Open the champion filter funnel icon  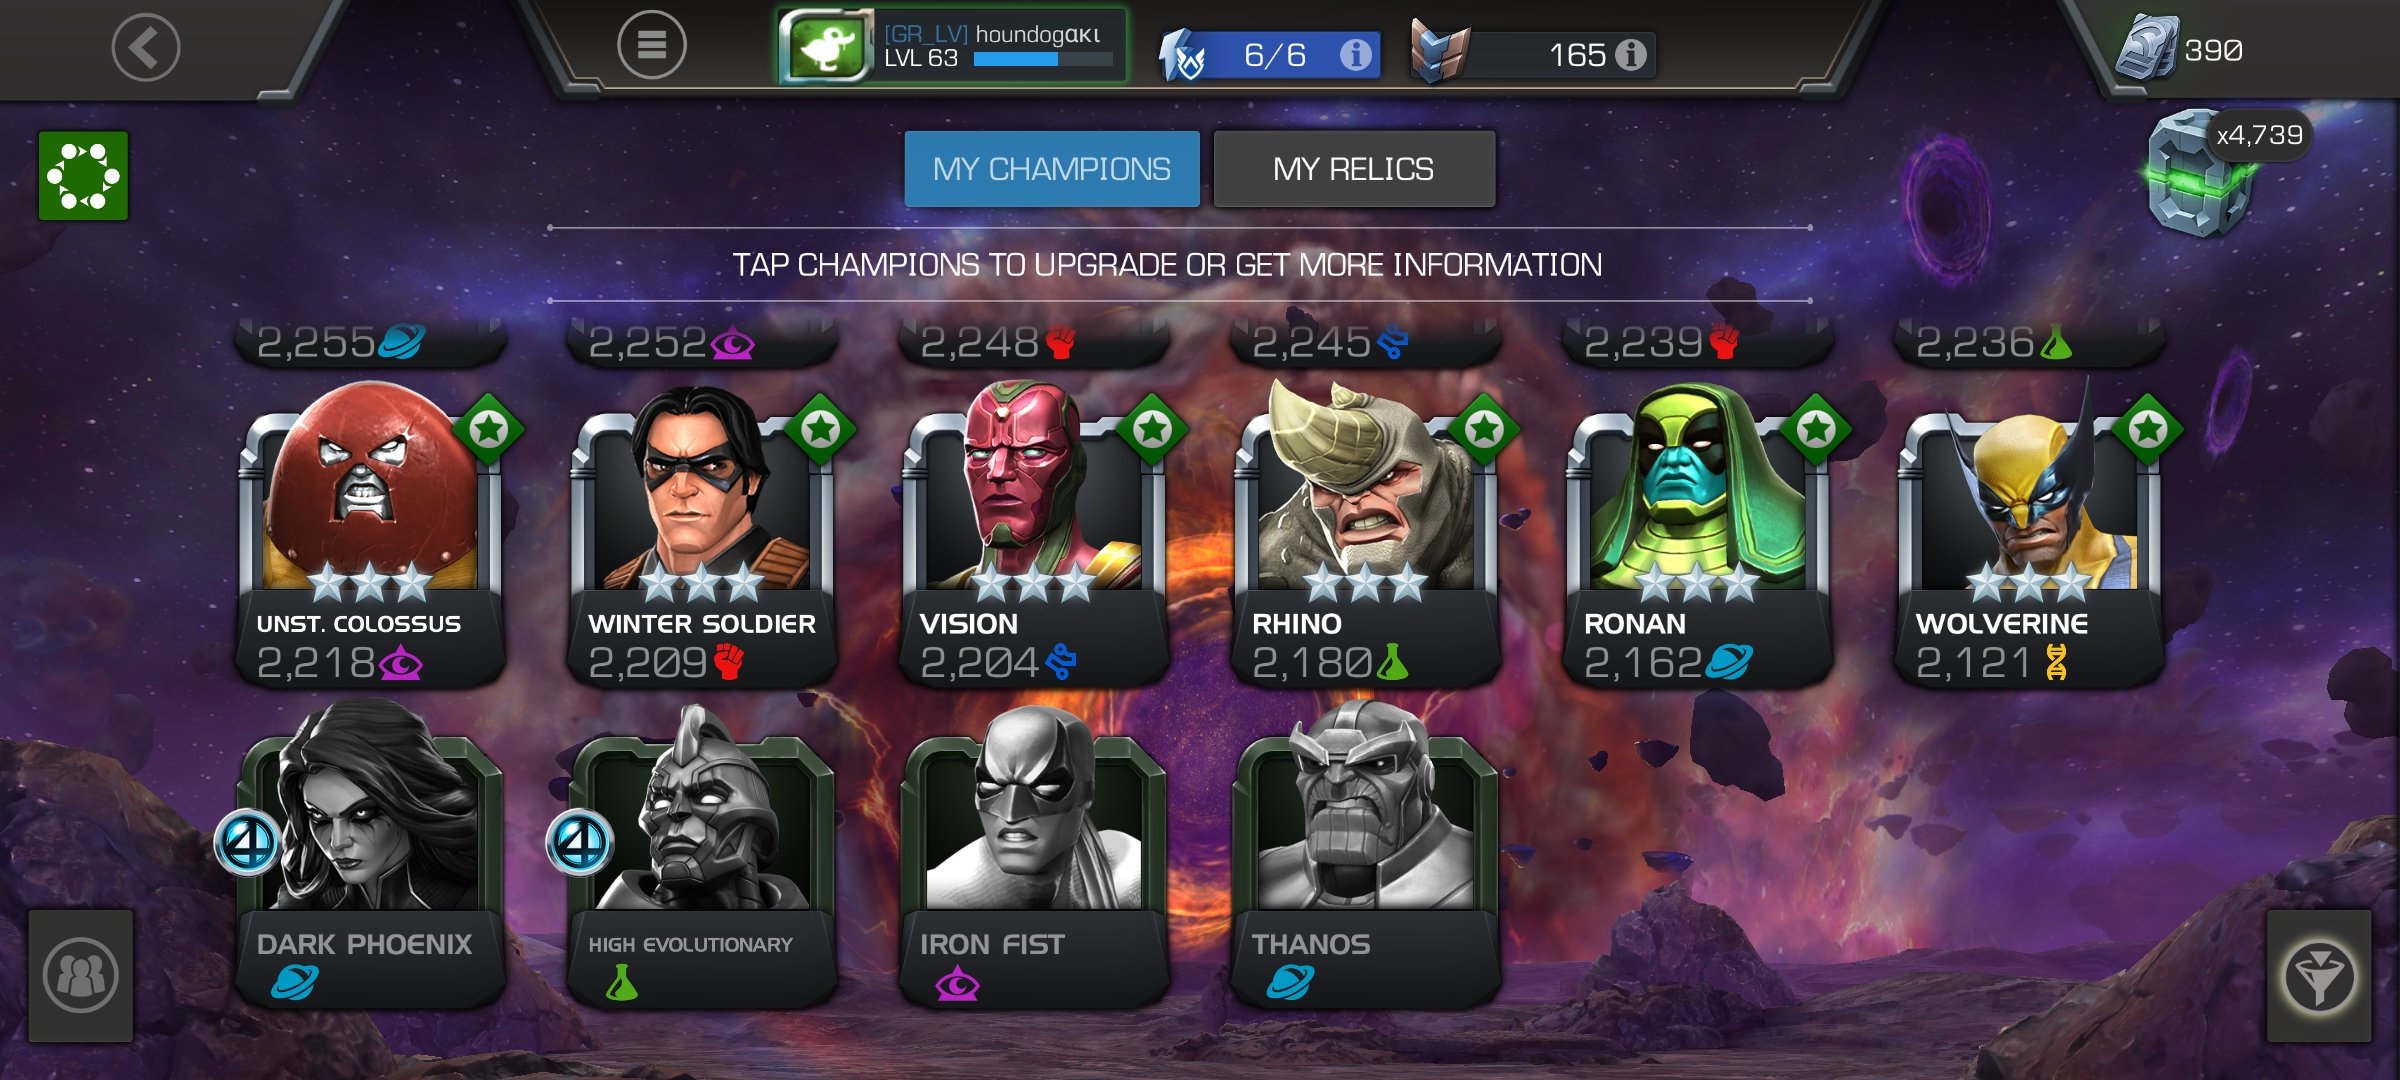pos(2319,976)
